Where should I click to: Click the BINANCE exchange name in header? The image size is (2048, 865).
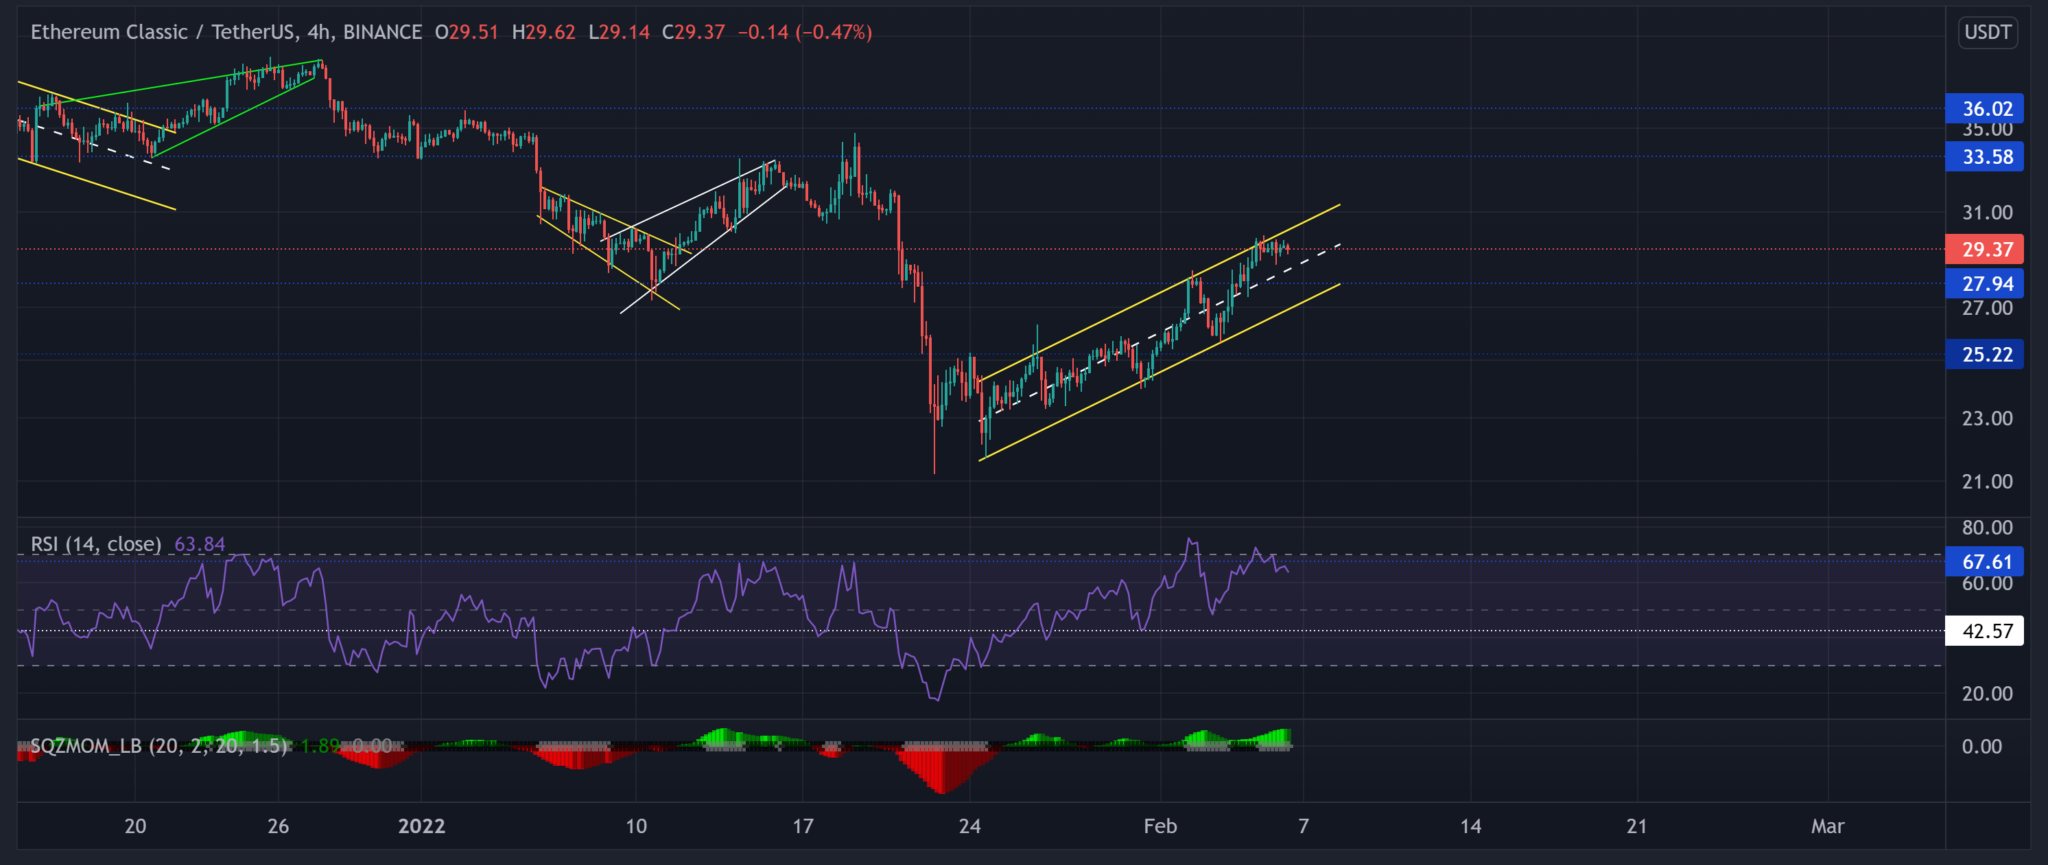pyautogui.click(x=382, y=32)
